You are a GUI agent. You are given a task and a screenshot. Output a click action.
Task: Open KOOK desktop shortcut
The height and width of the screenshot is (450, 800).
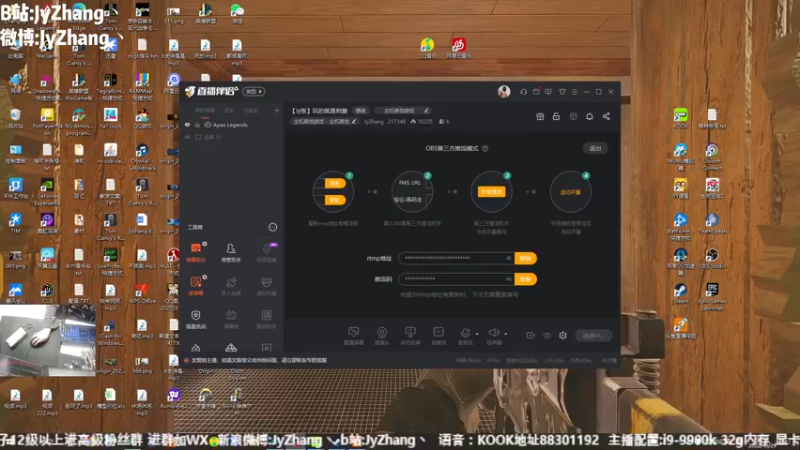[681, 118]
